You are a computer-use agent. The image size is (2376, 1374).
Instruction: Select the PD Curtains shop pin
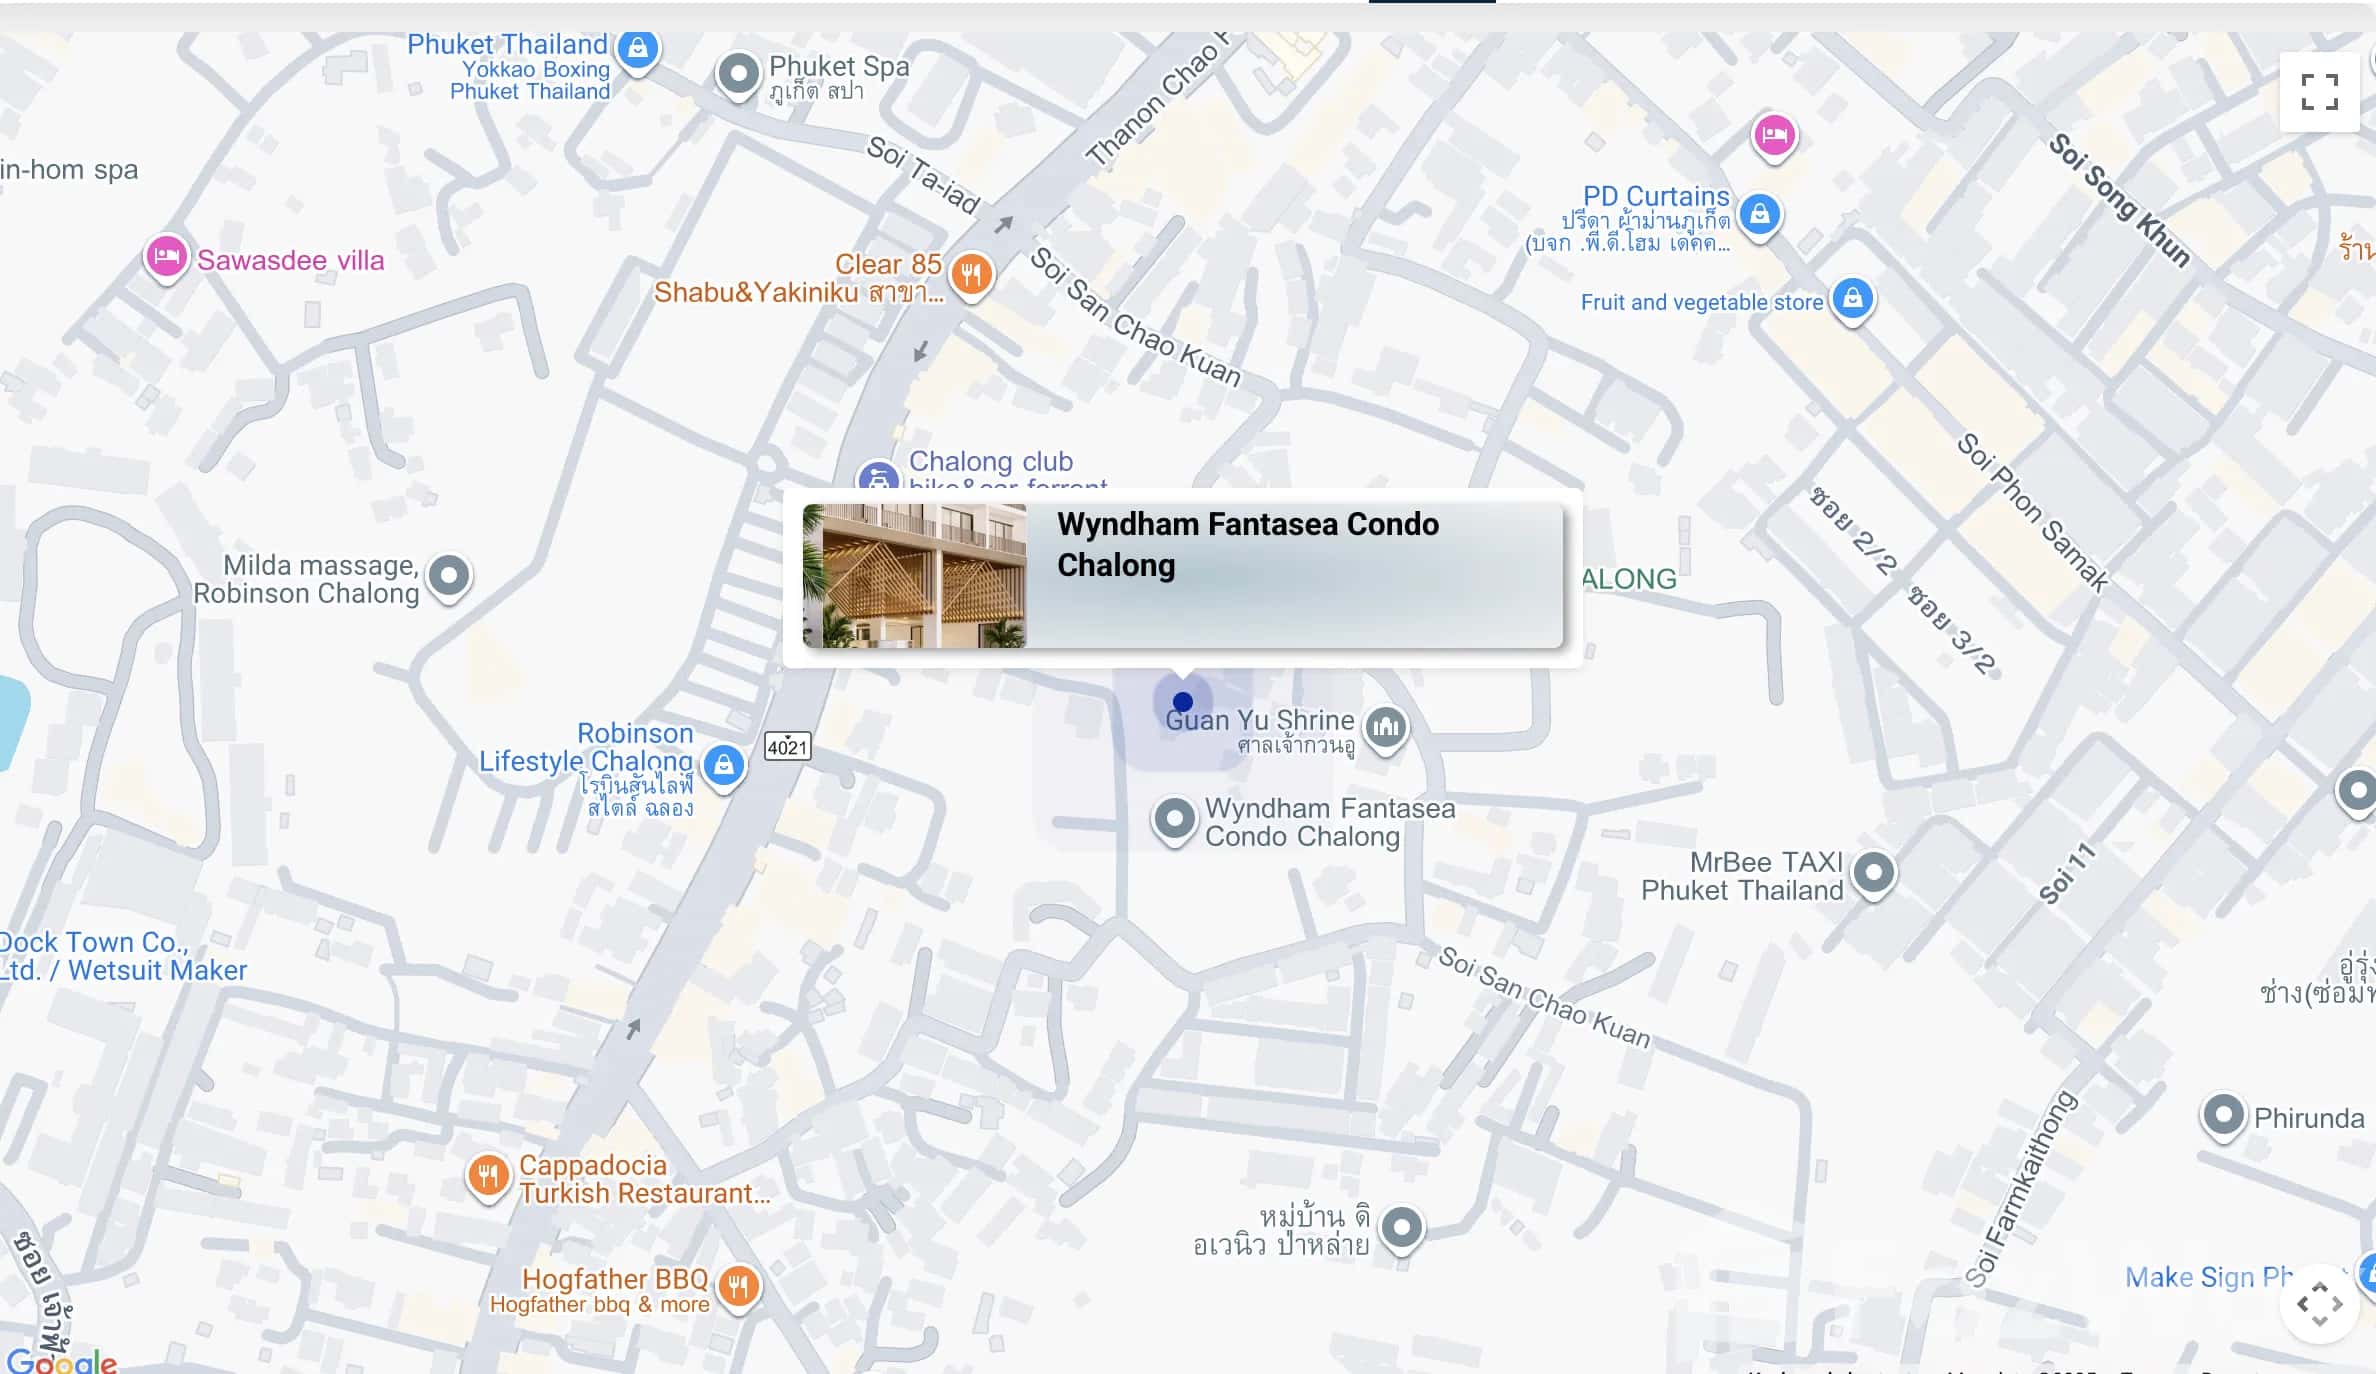point(1760,214)
